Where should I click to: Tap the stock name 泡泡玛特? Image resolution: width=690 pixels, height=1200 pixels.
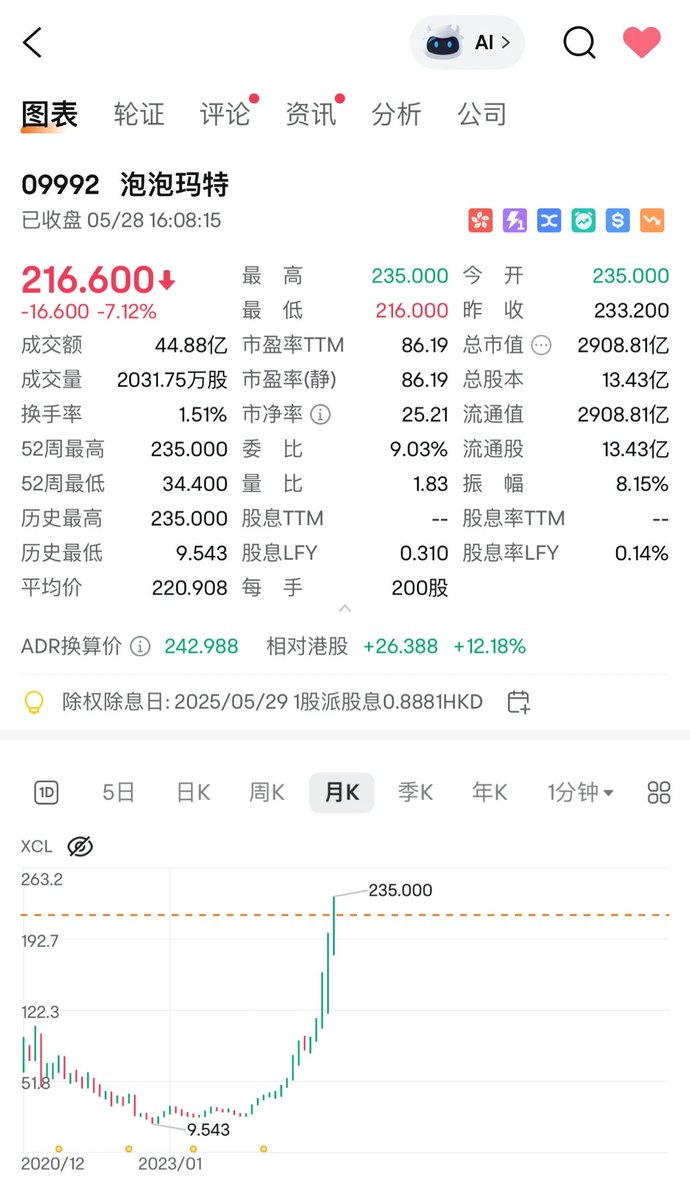click(174, 184)
